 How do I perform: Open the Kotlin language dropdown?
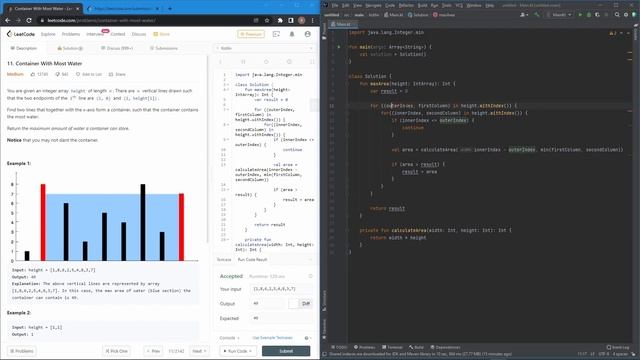[x=264, y=48]
